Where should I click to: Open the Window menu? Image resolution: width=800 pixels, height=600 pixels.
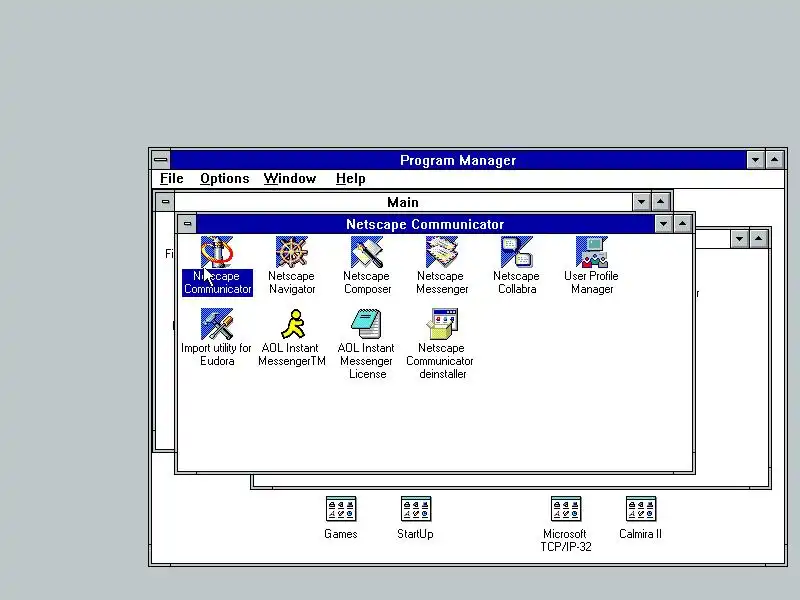pos(290,179)
